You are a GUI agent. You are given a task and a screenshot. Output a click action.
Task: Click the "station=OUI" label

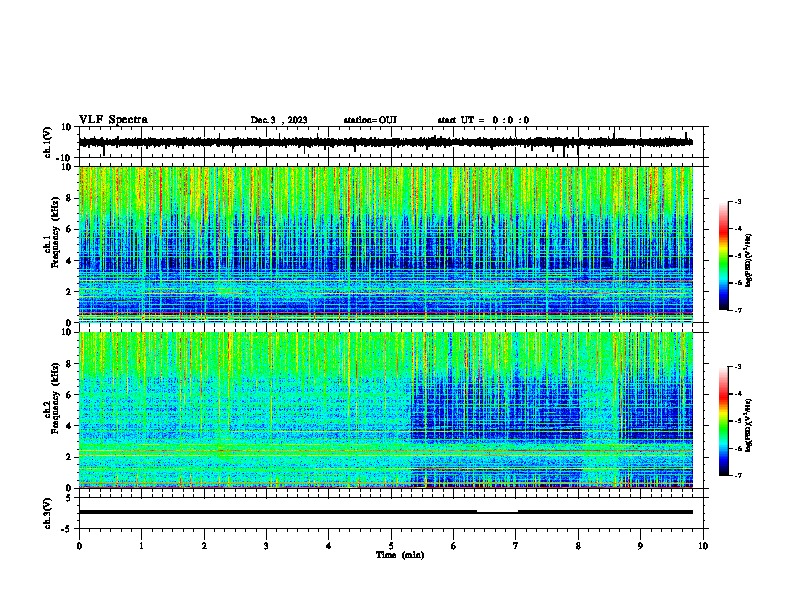coord(370,120)
